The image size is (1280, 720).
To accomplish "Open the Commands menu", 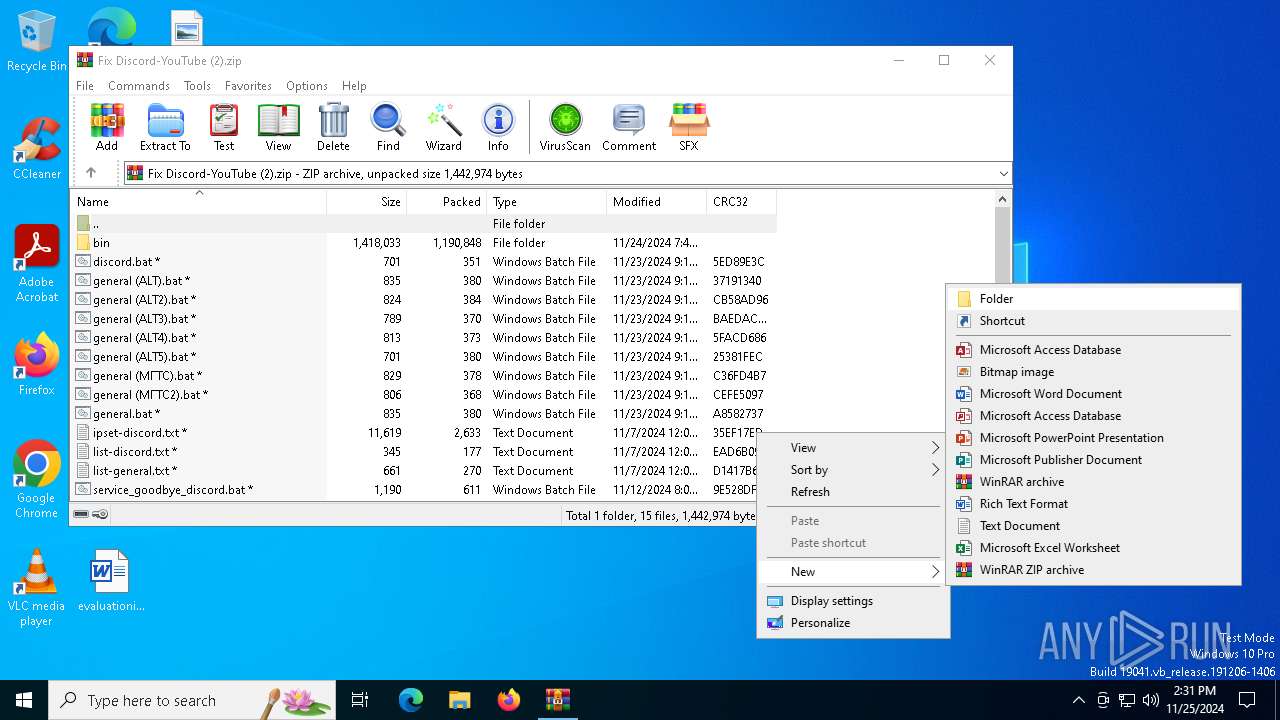I will [x=139, y=86].
